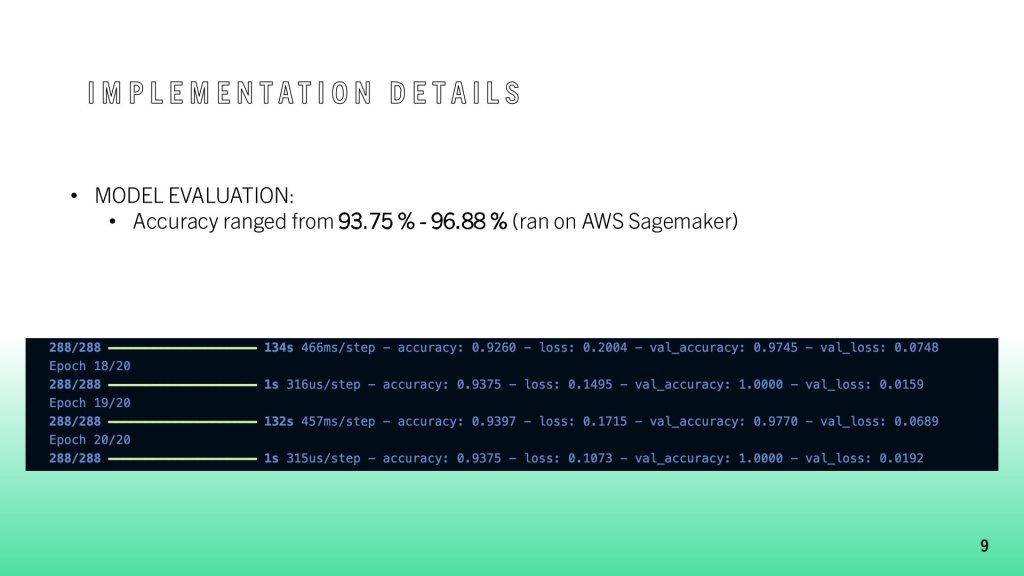Click the loss: 0.1715 value
The image size is (1024, 576).
click(x=580, y=422)
